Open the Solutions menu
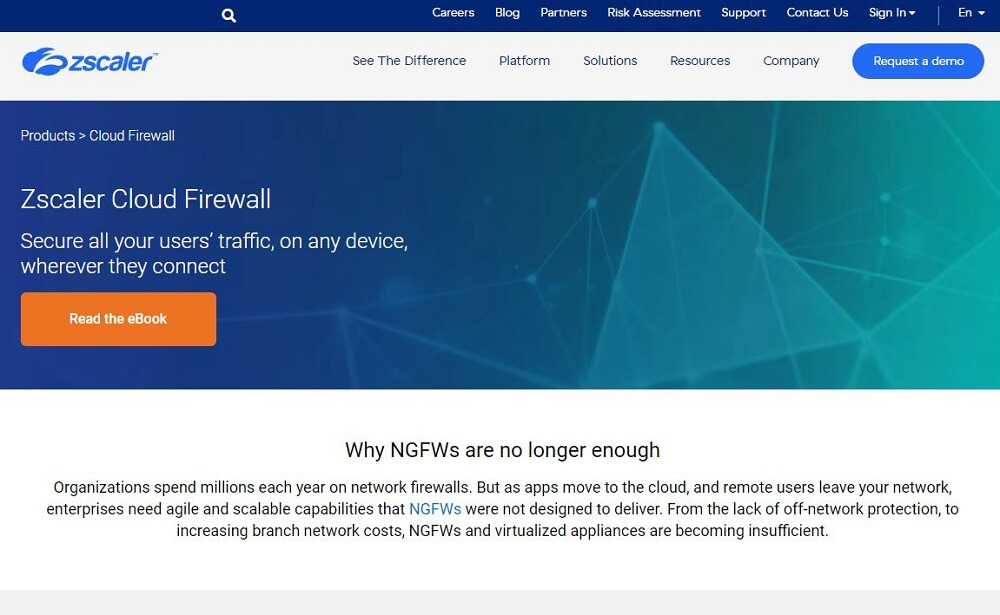This screenshot has width=1000, height=615. tap(610, 61)
